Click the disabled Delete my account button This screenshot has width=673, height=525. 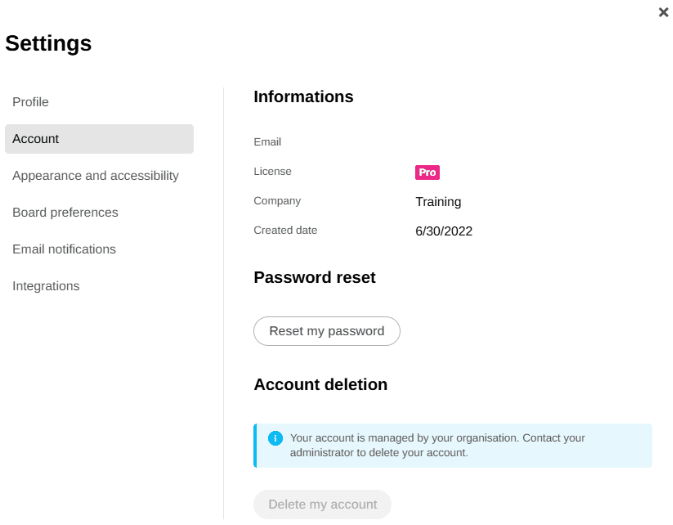322,504
